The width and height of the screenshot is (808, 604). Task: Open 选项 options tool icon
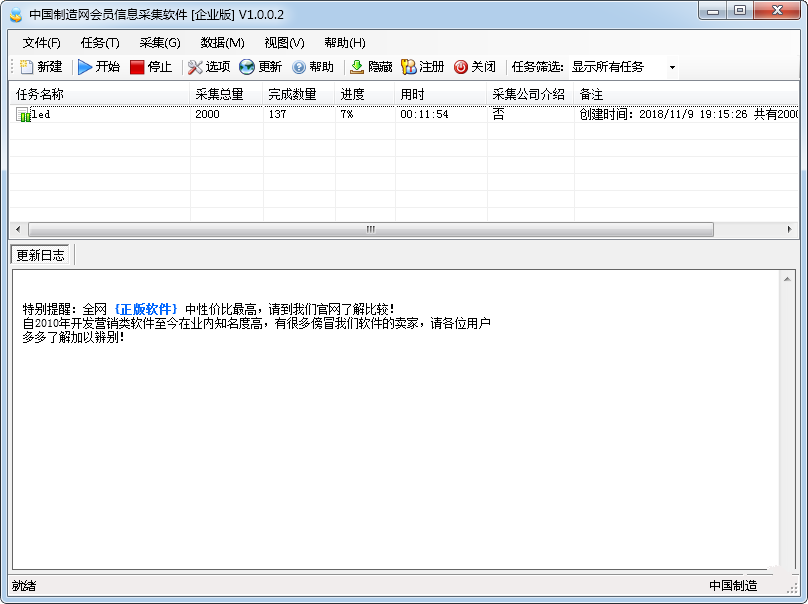click(195, 67)
